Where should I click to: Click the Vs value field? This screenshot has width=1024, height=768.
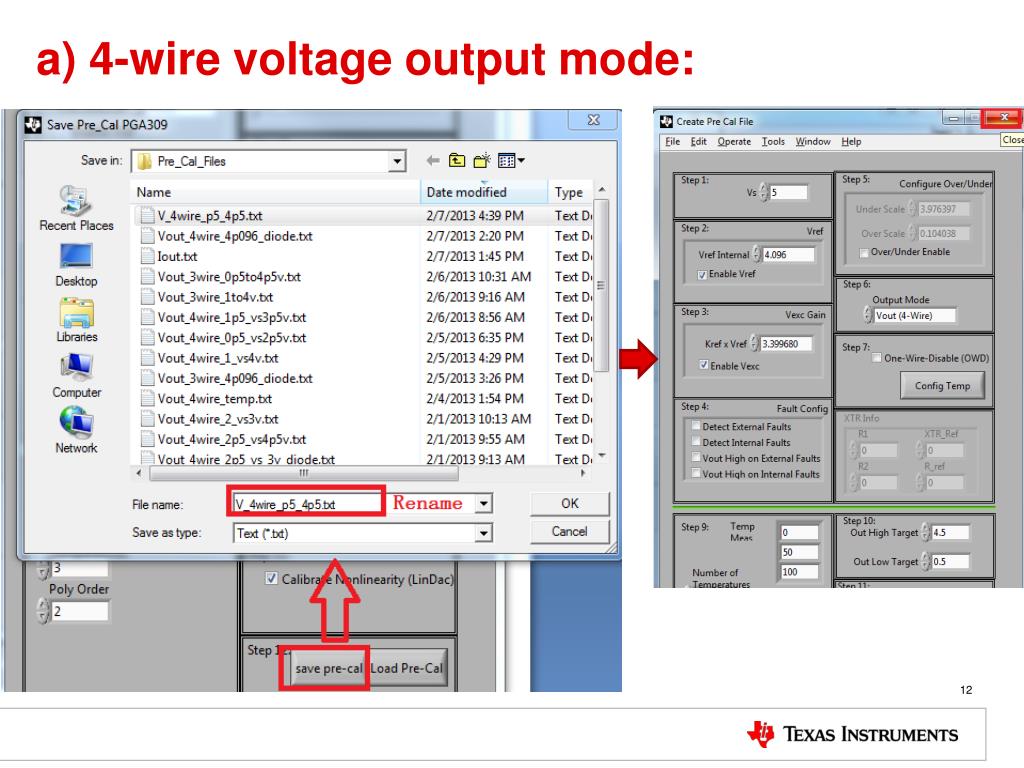pos(788,192)
